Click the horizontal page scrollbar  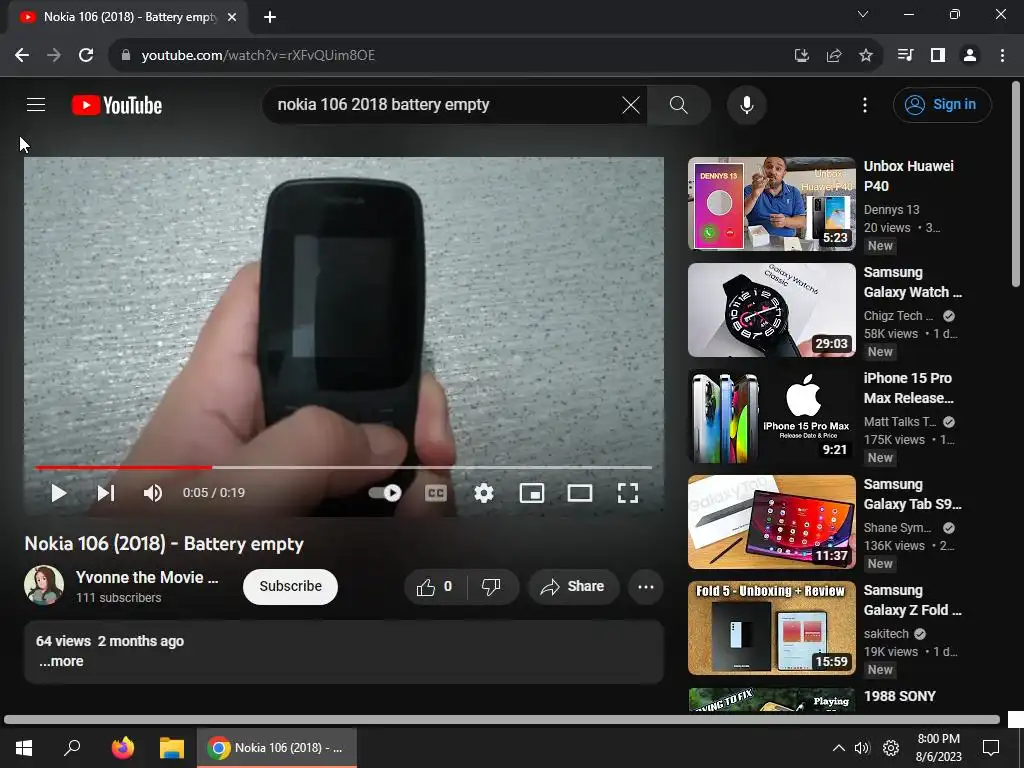tap(502, 720)
